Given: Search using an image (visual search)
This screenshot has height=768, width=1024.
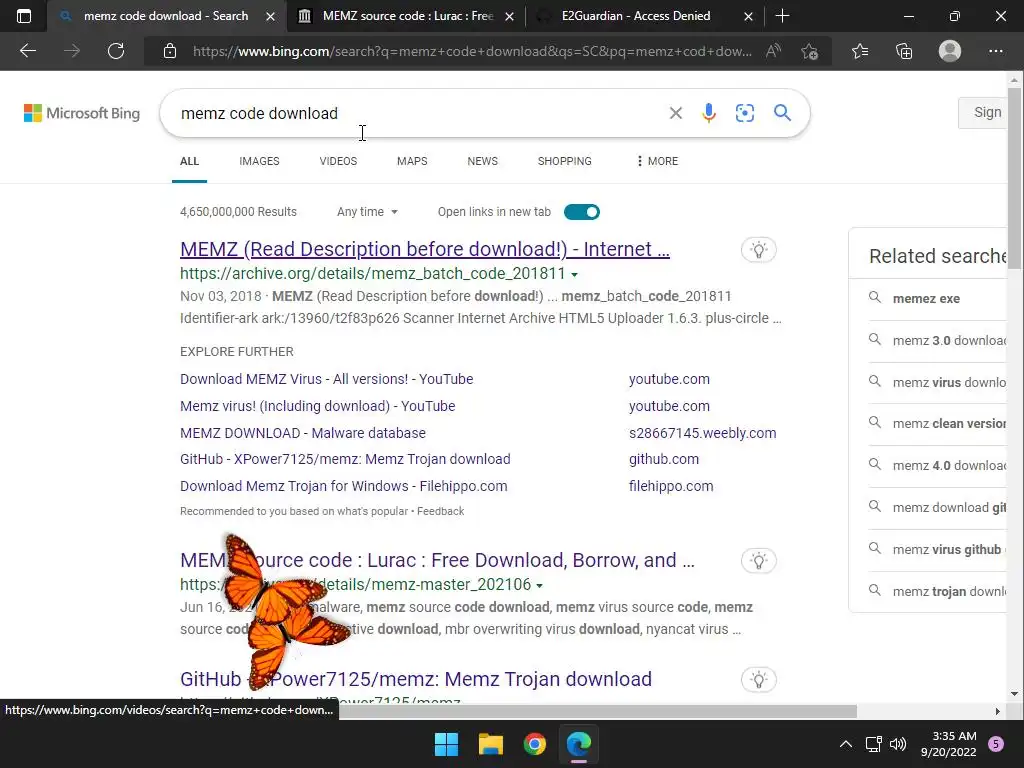Looking at the screenshot, I should coord(744,113).
